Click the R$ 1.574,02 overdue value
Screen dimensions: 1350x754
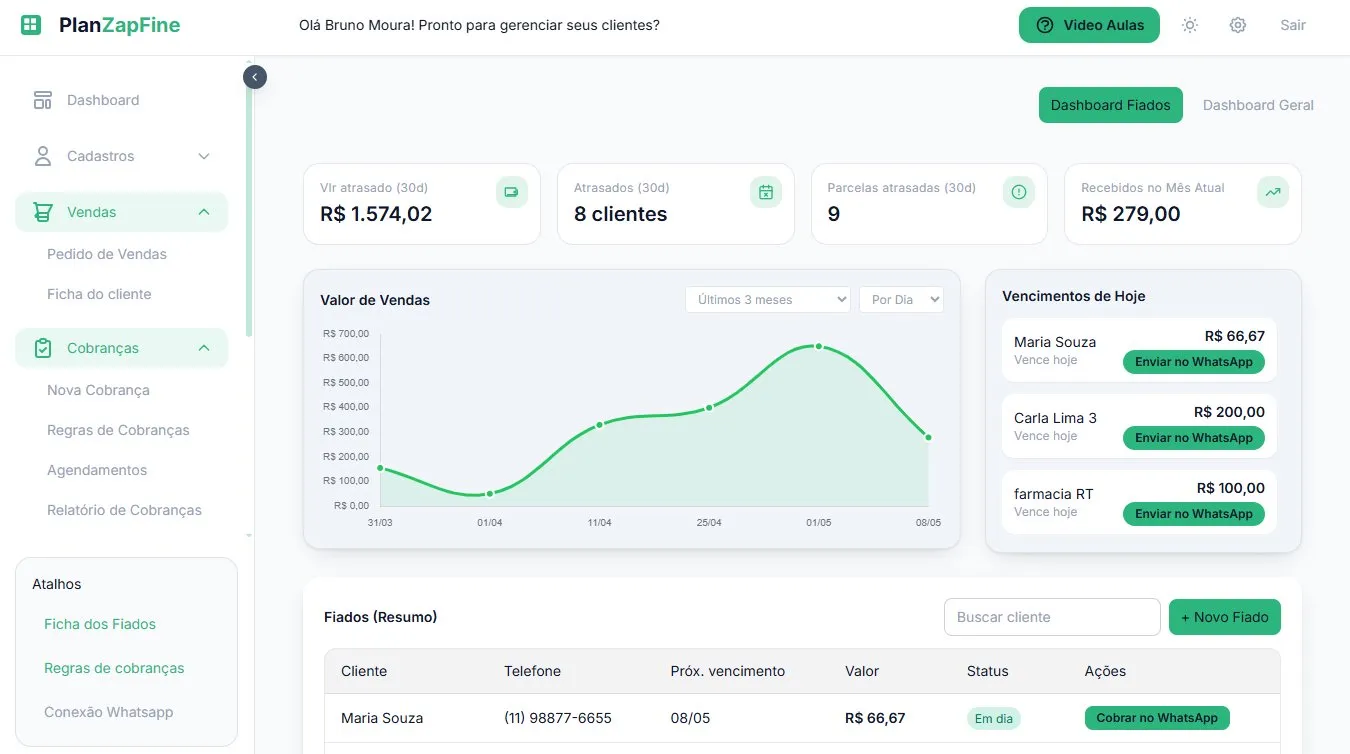[376, 214]
